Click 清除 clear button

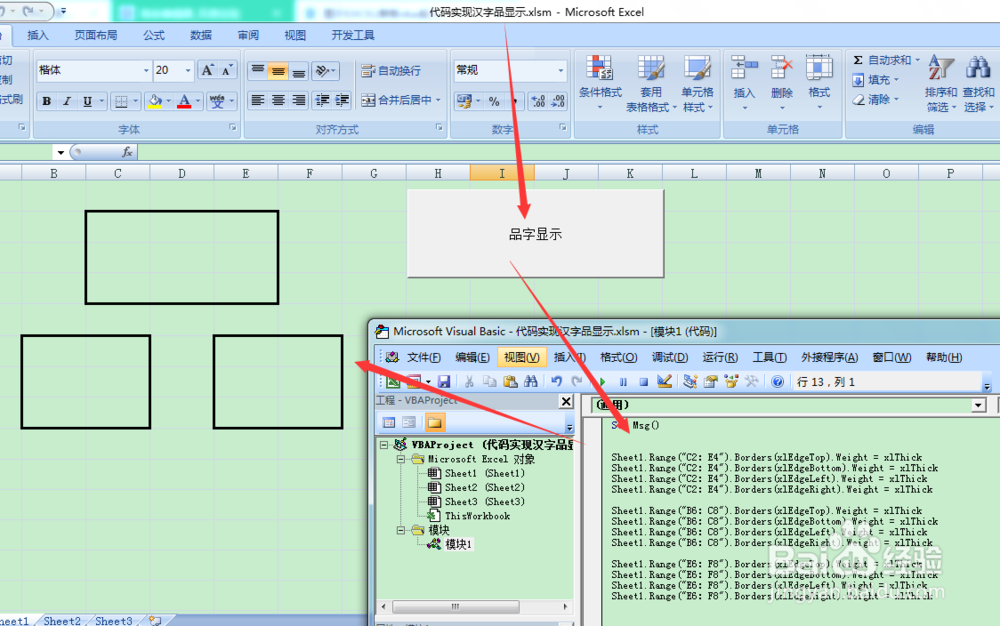coord(876,99)
